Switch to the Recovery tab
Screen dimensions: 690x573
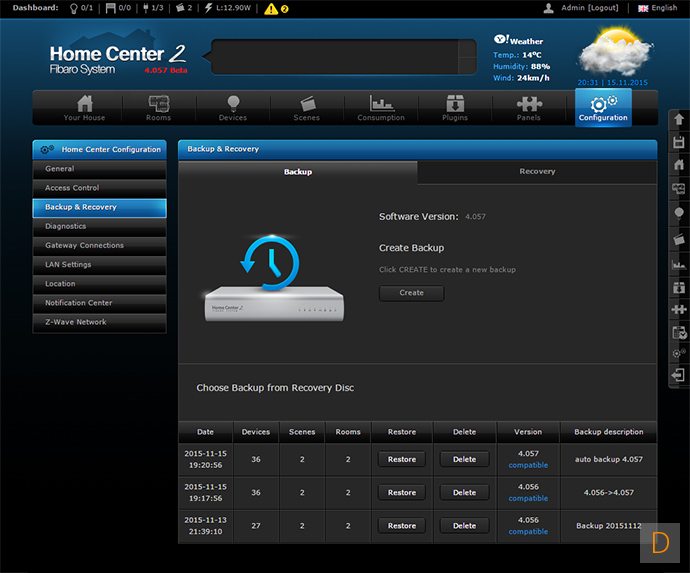537,172
